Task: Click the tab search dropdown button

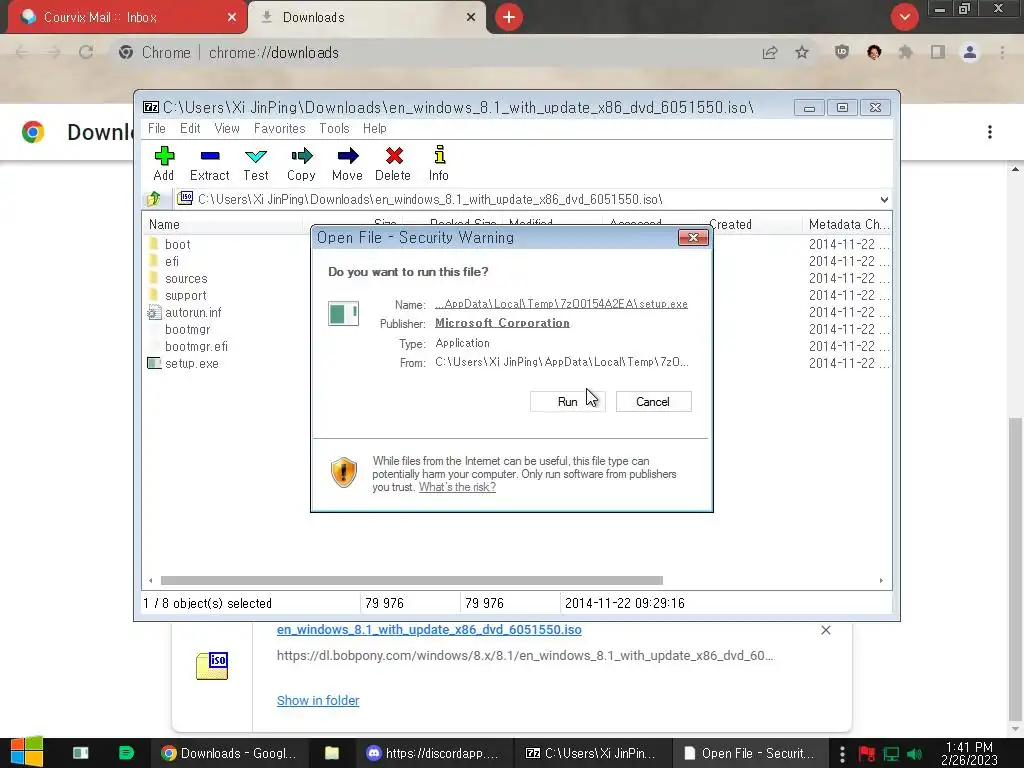Action: 904,17
